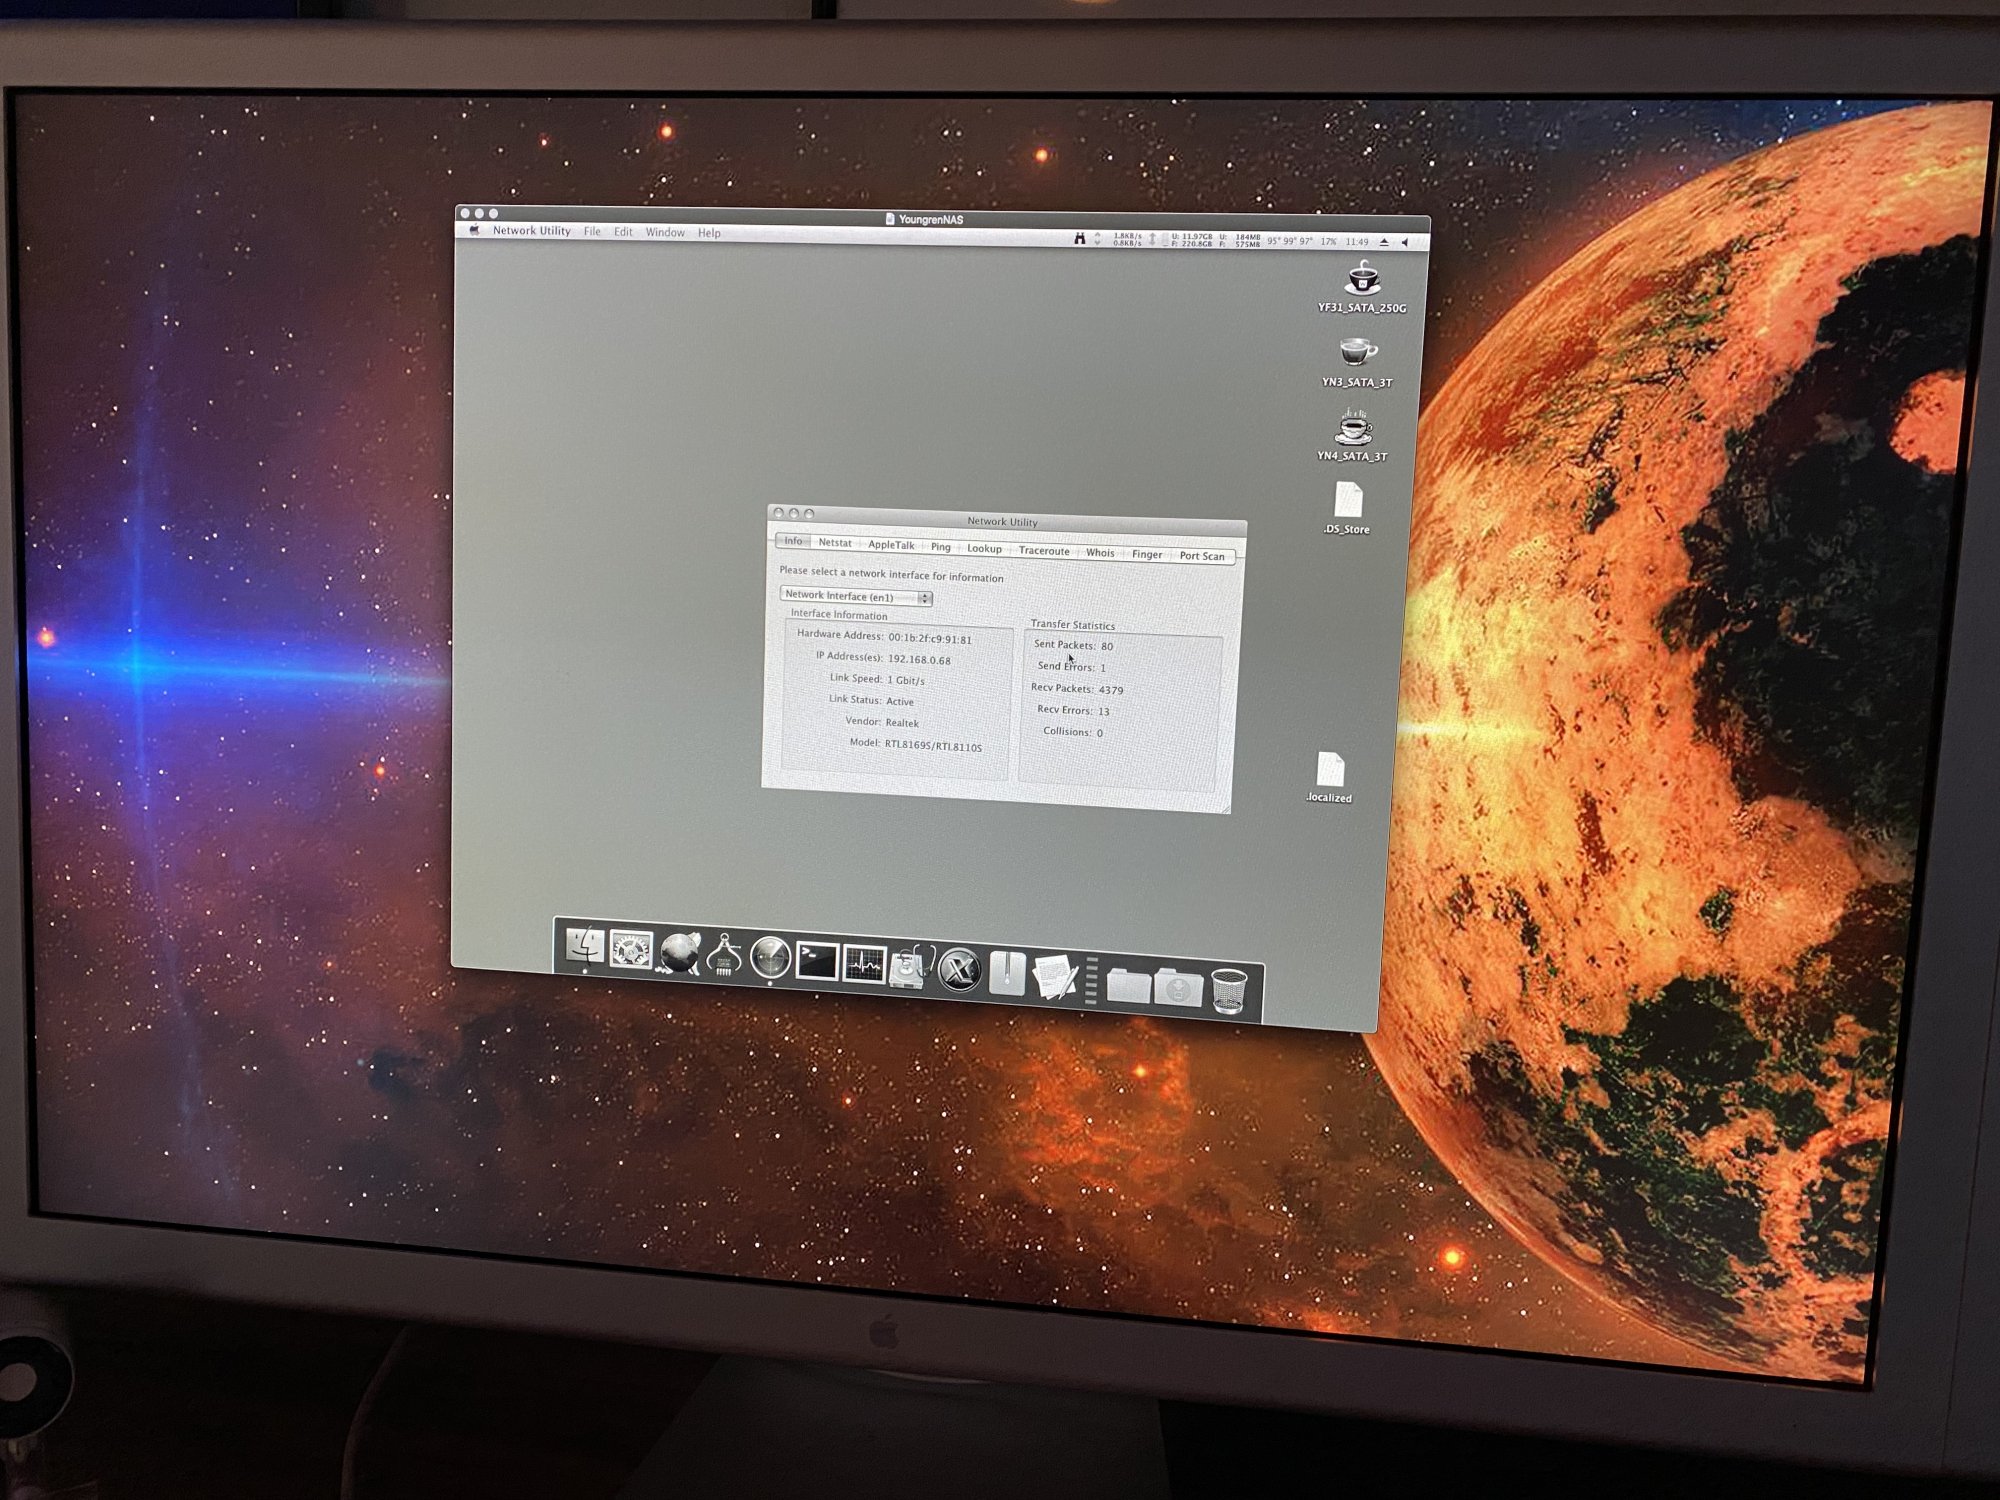Open the archive zipper app in Dock

[x=1007, y=973]
